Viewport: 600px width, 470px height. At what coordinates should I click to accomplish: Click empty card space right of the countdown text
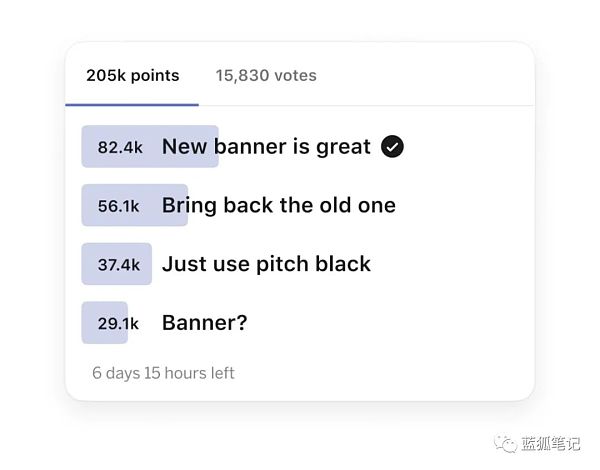click(x=400, y=373)
